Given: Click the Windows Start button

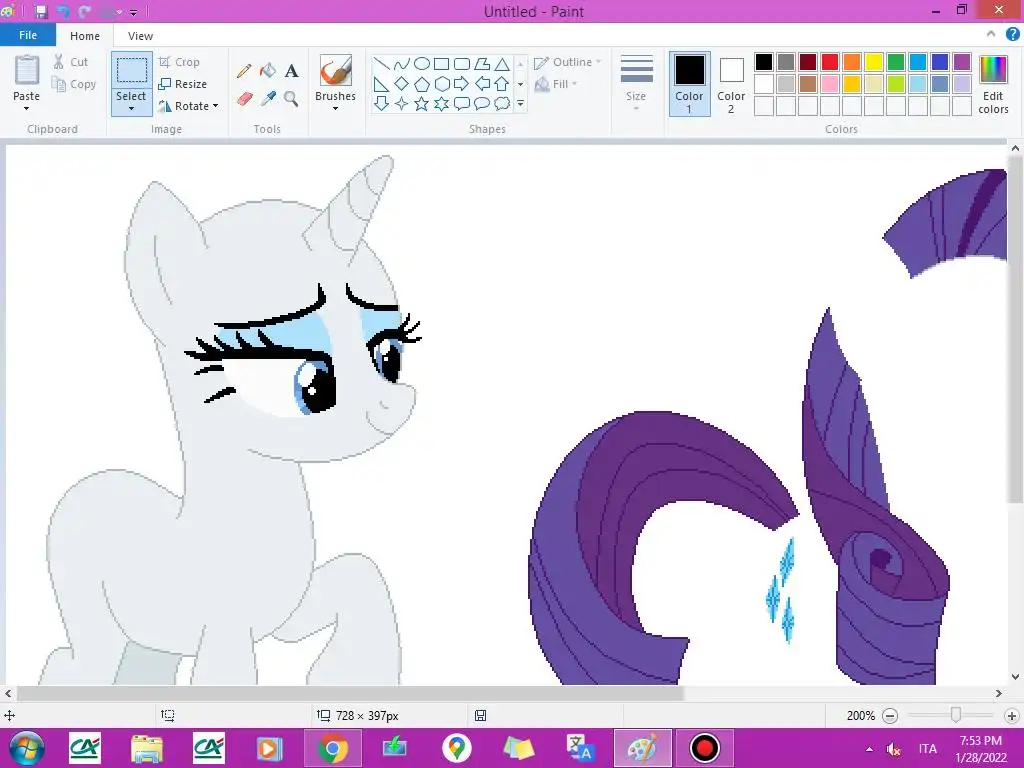Looking at the screenshot, I should [27, 748].
